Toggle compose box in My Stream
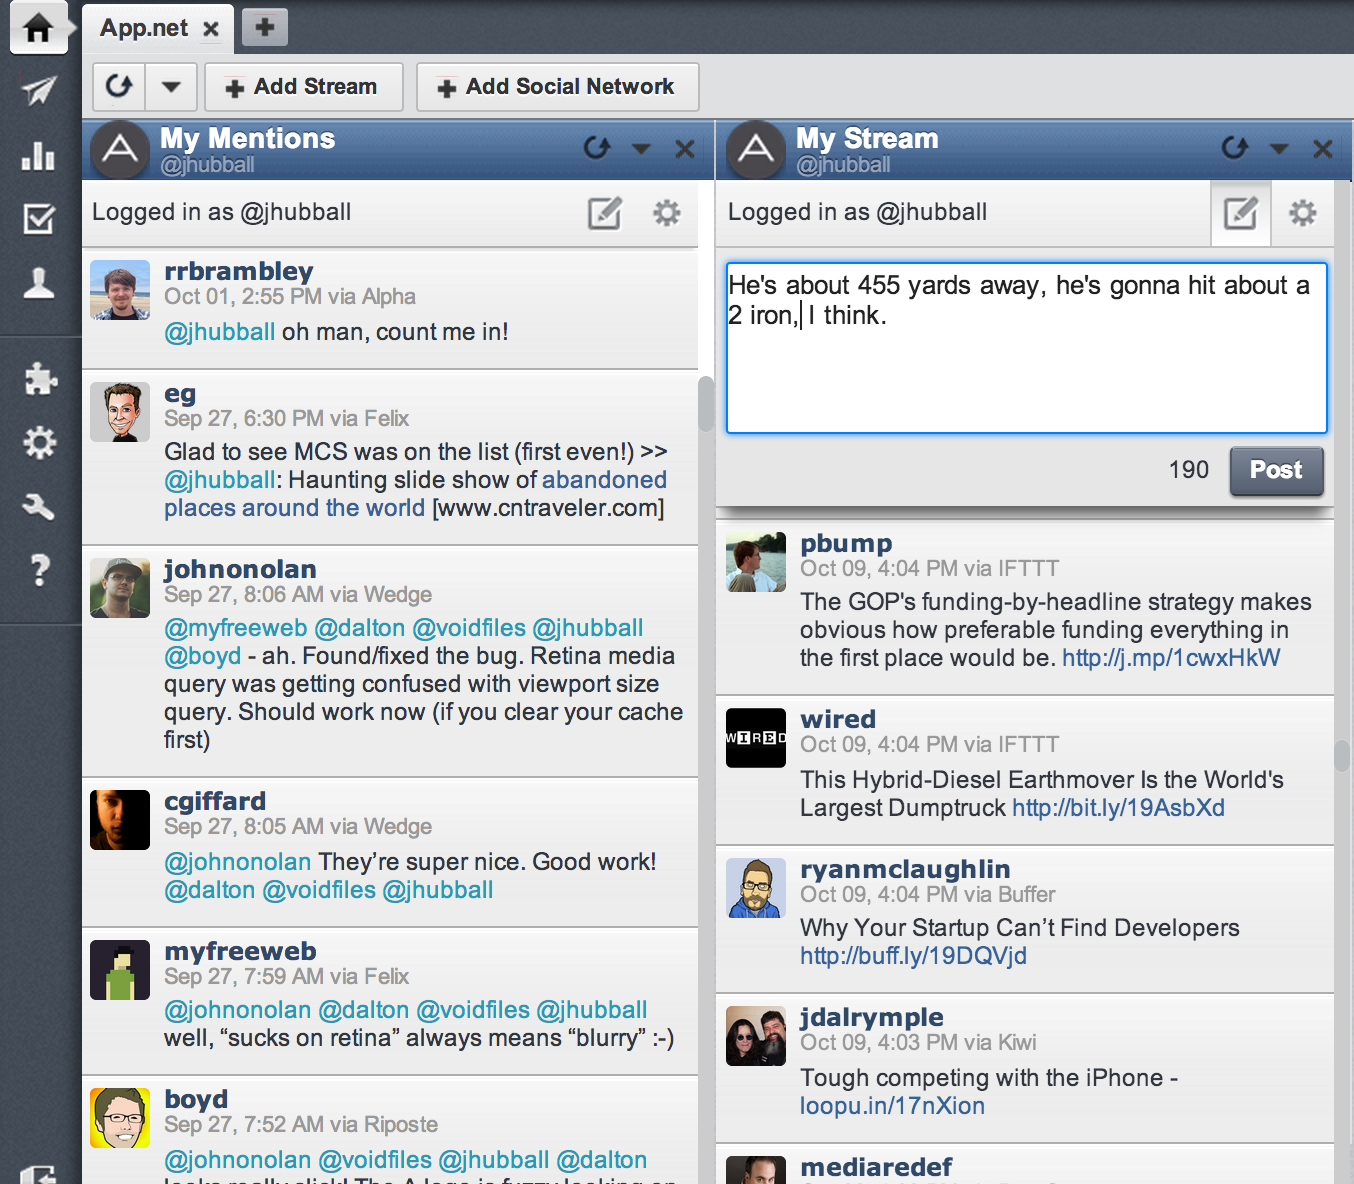Screen dimensions: 1354x1184 coord(1241,213)
